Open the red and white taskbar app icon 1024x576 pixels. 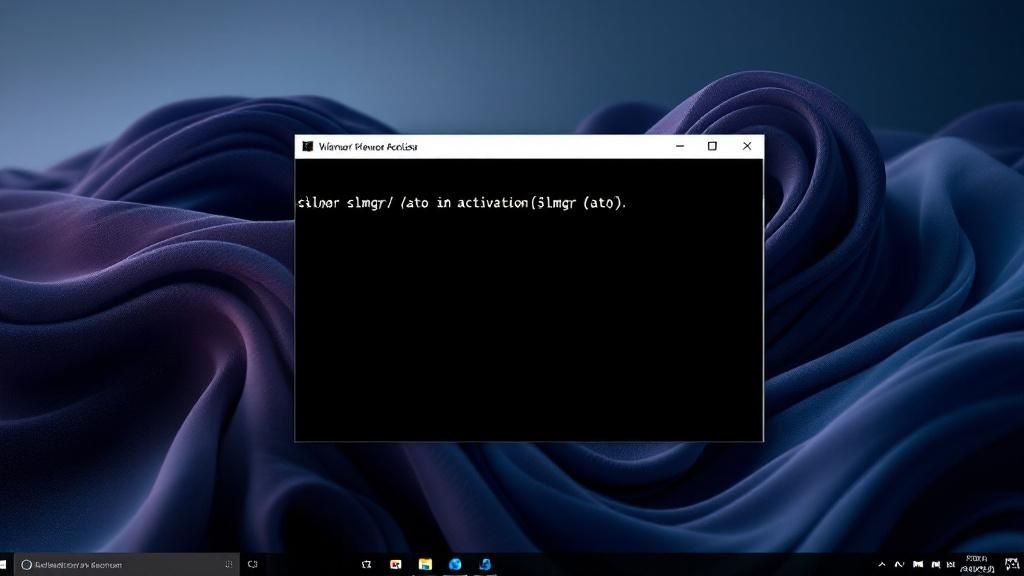[x=396, y=564]
